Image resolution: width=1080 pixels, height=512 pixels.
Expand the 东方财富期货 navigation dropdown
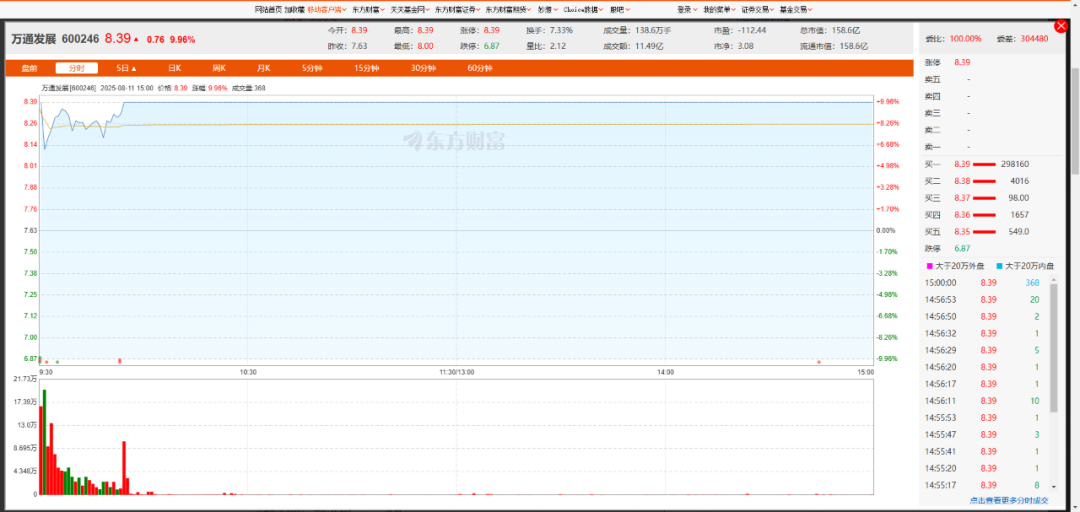click(x=508, y=10)
